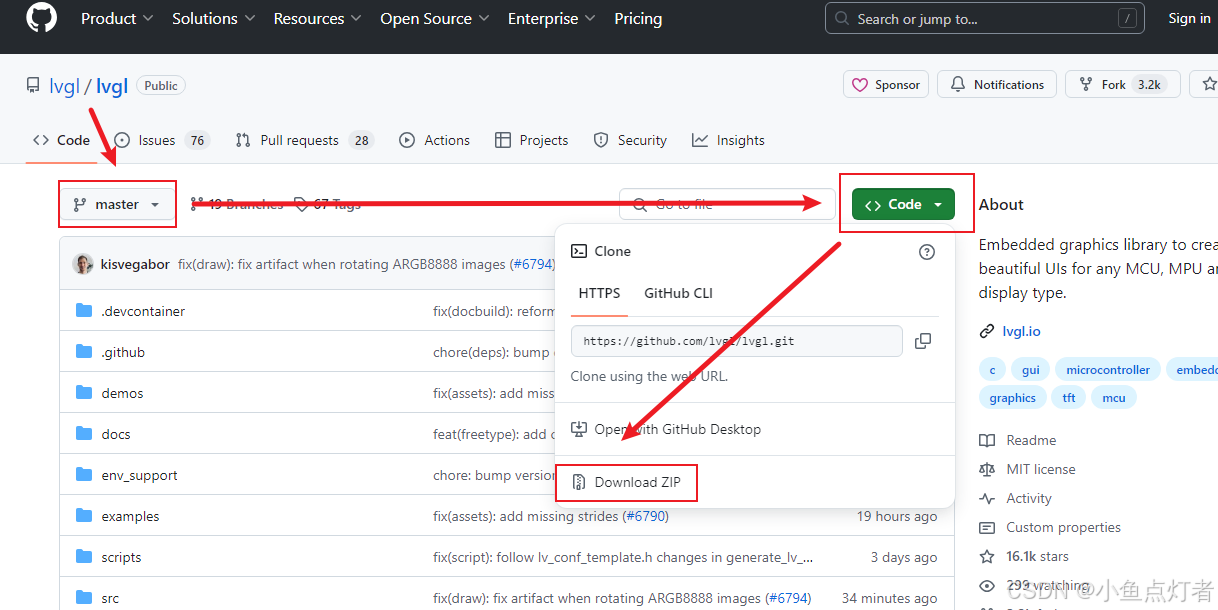Click kisvegabor's avatar image
1218x610 pixels.
tap(83, 264)
